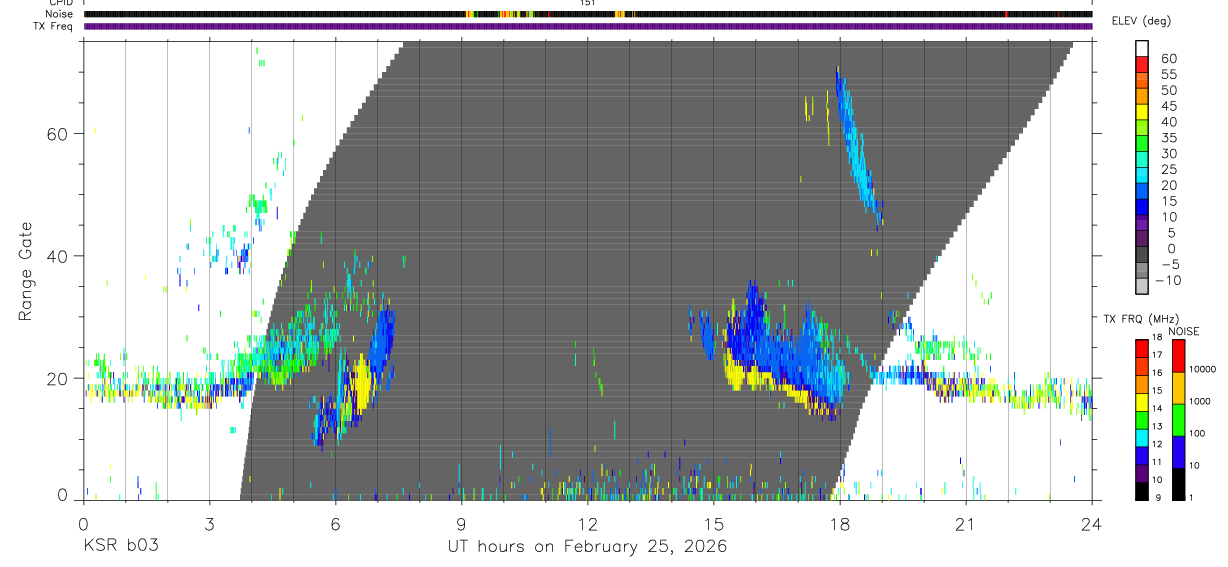Click the '-10' label on the ELEV colorbar
This screenshot has width=1228, height=567.
[x=1170, y=281]
